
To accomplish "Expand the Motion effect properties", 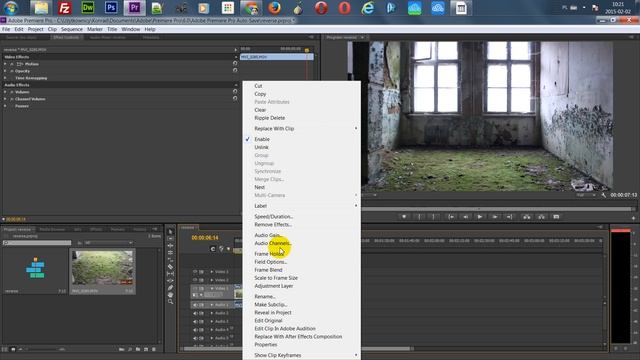I will tap(5, 64).
